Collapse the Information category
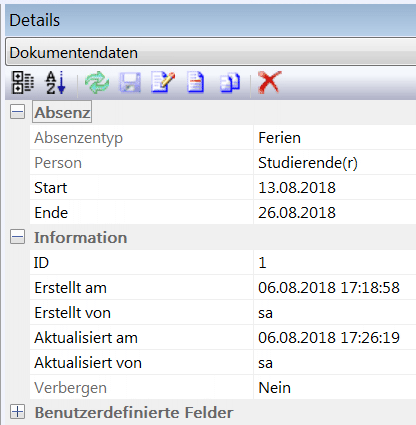The image size is (416, 425). pos(17,237)
